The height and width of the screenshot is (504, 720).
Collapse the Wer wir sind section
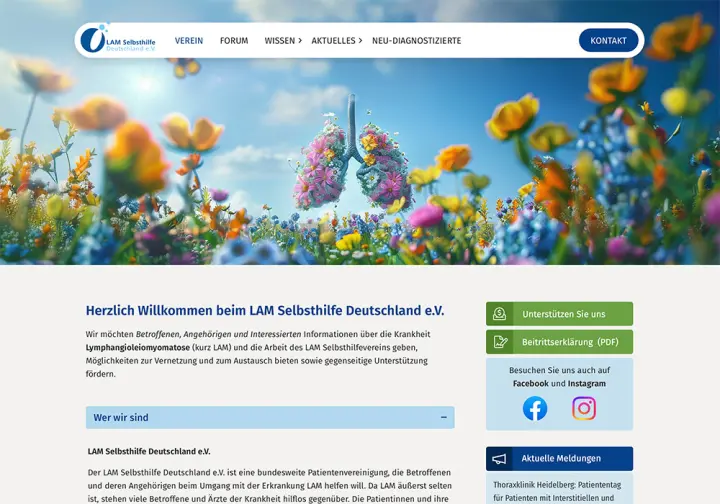270,417
